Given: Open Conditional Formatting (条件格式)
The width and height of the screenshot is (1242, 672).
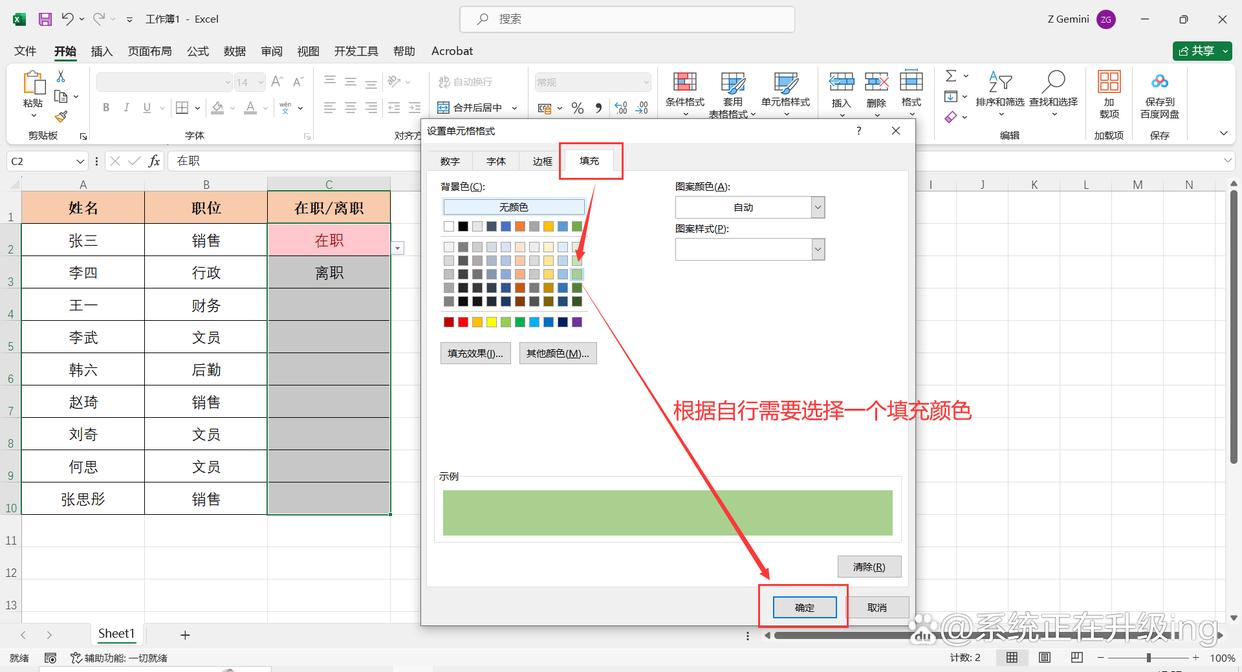Looking at the screenshot, I should click(685, 93).
